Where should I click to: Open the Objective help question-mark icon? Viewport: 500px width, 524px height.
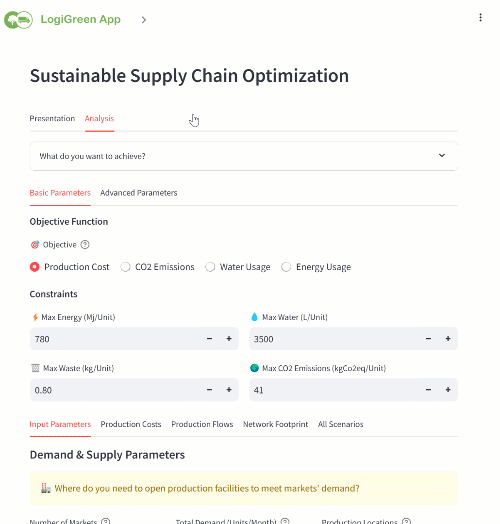point(85,245)
